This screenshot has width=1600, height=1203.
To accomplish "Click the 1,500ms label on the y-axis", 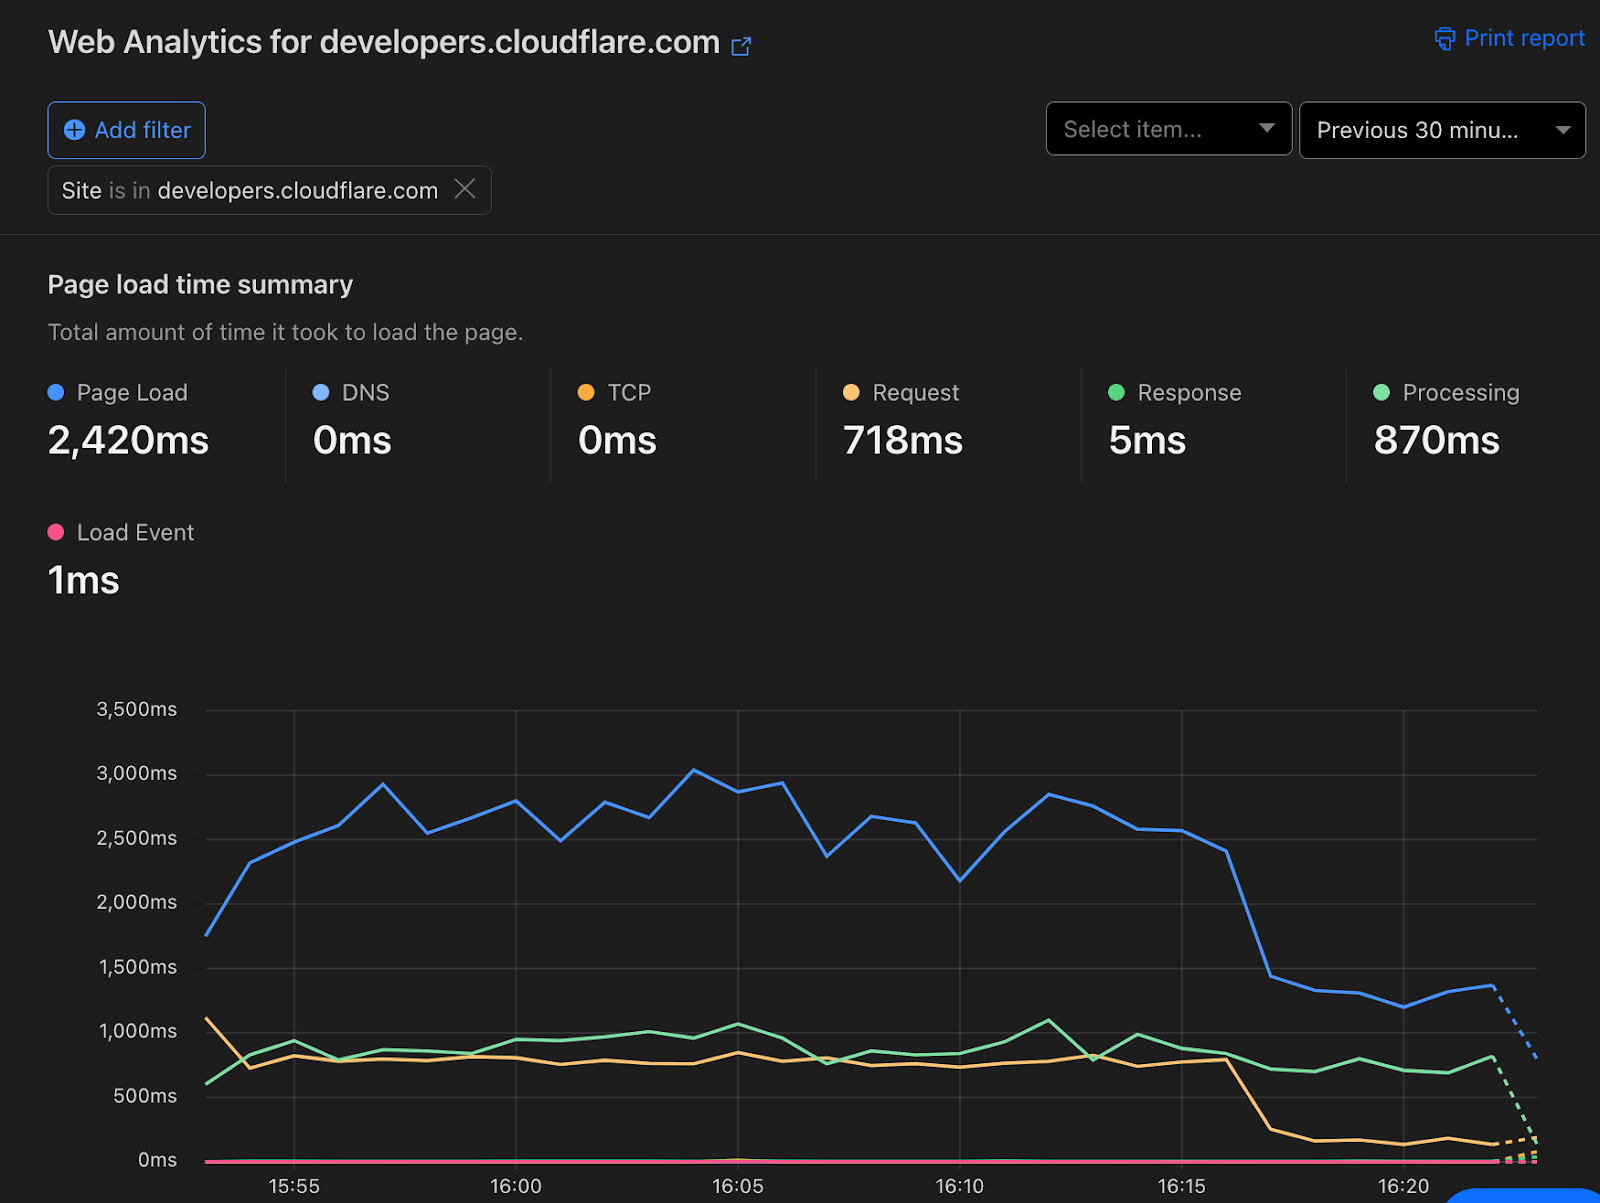I will click(x=138, y=968).
